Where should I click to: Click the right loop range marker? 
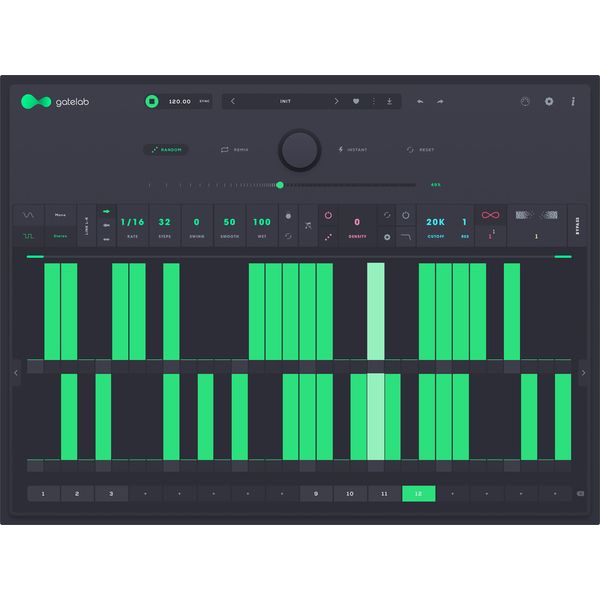[563, 257]
